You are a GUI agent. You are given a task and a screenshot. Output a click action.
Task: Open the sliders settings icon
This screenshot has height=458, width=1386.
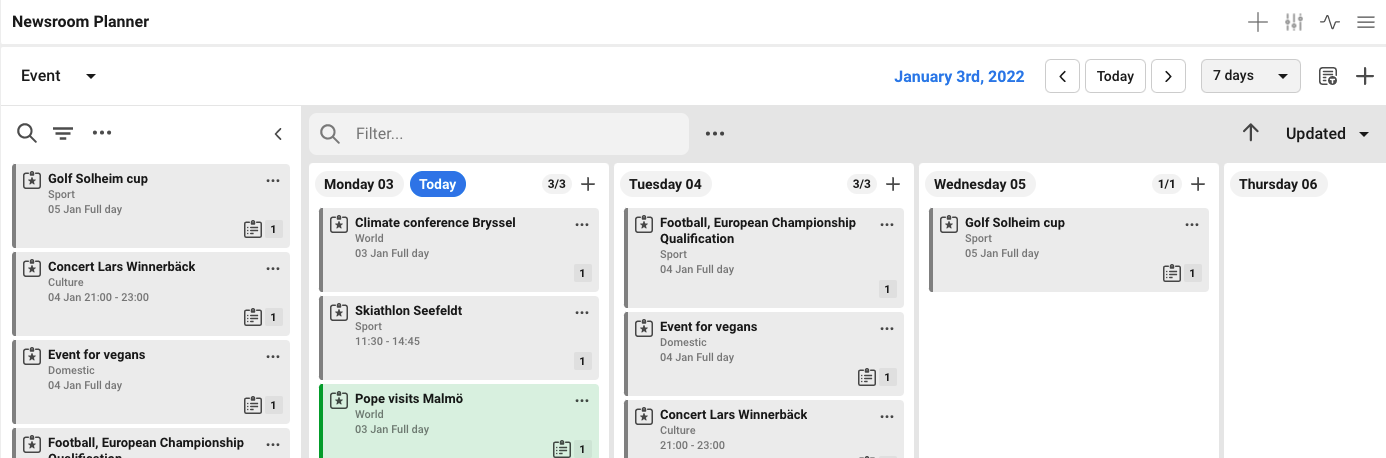tap(1294, 22)
